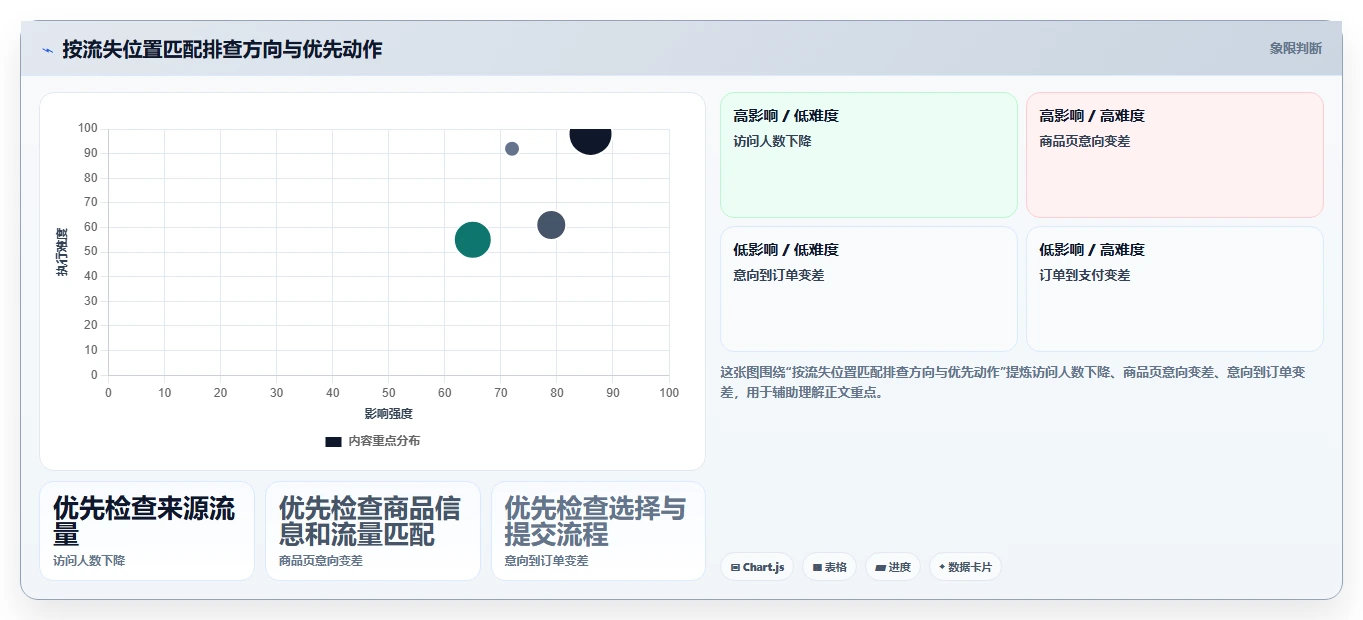The width and height of the screenshot is (1363, 620).
Task: Select the 优先检查来源流量 card
Action: tap(147, 531)
